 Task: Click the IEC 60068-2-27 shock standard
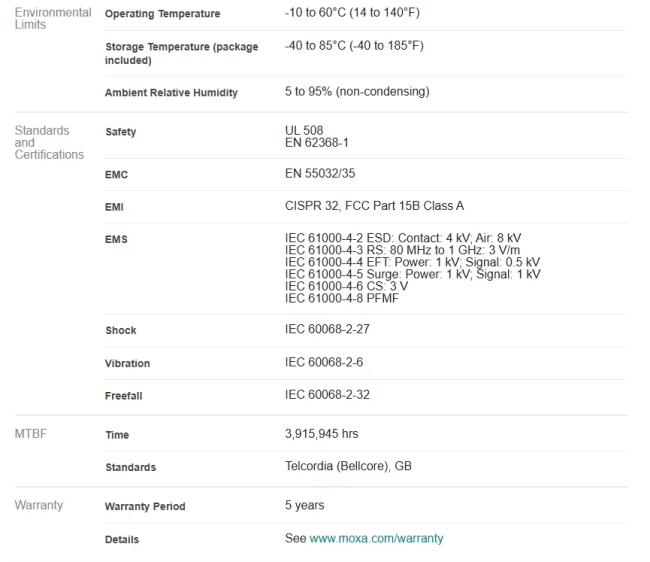(327, 329)
